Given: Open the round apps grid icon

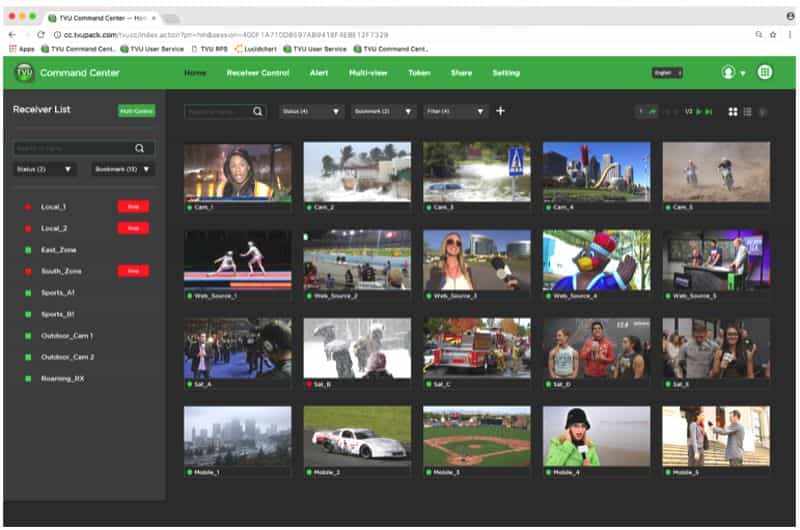Looking at the screenshot, I should tap(764, 72).
